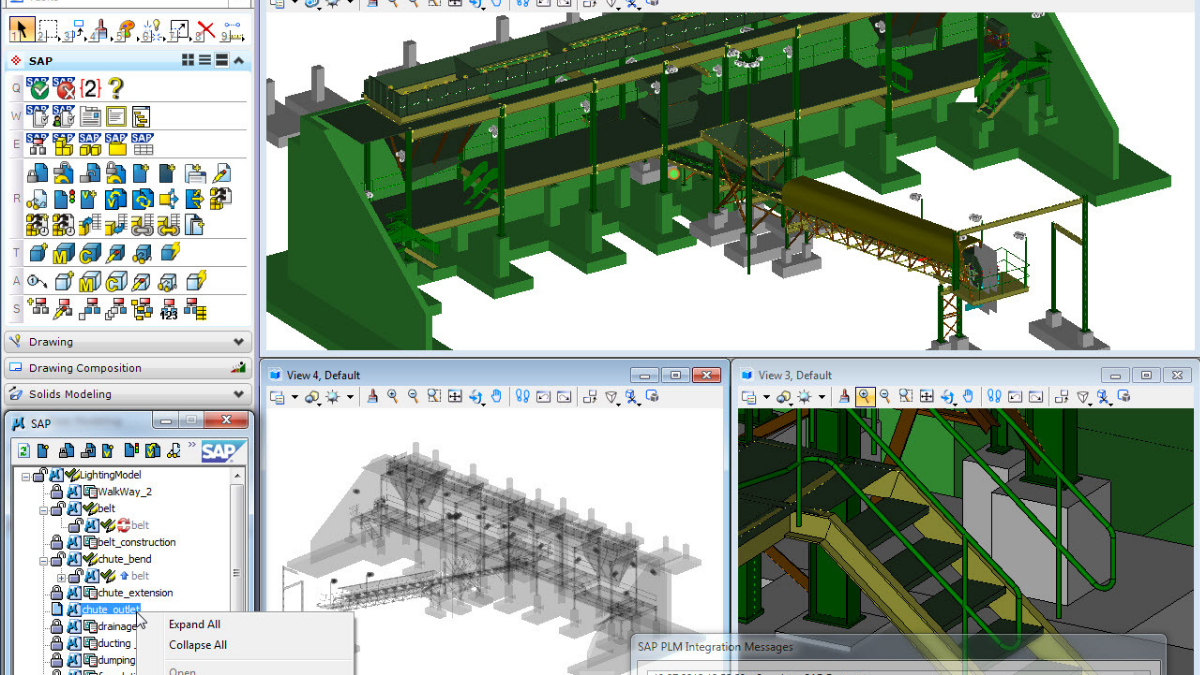Collapse the LightingModel tree node
The image size is (1200, 675).
coord(24,474)
